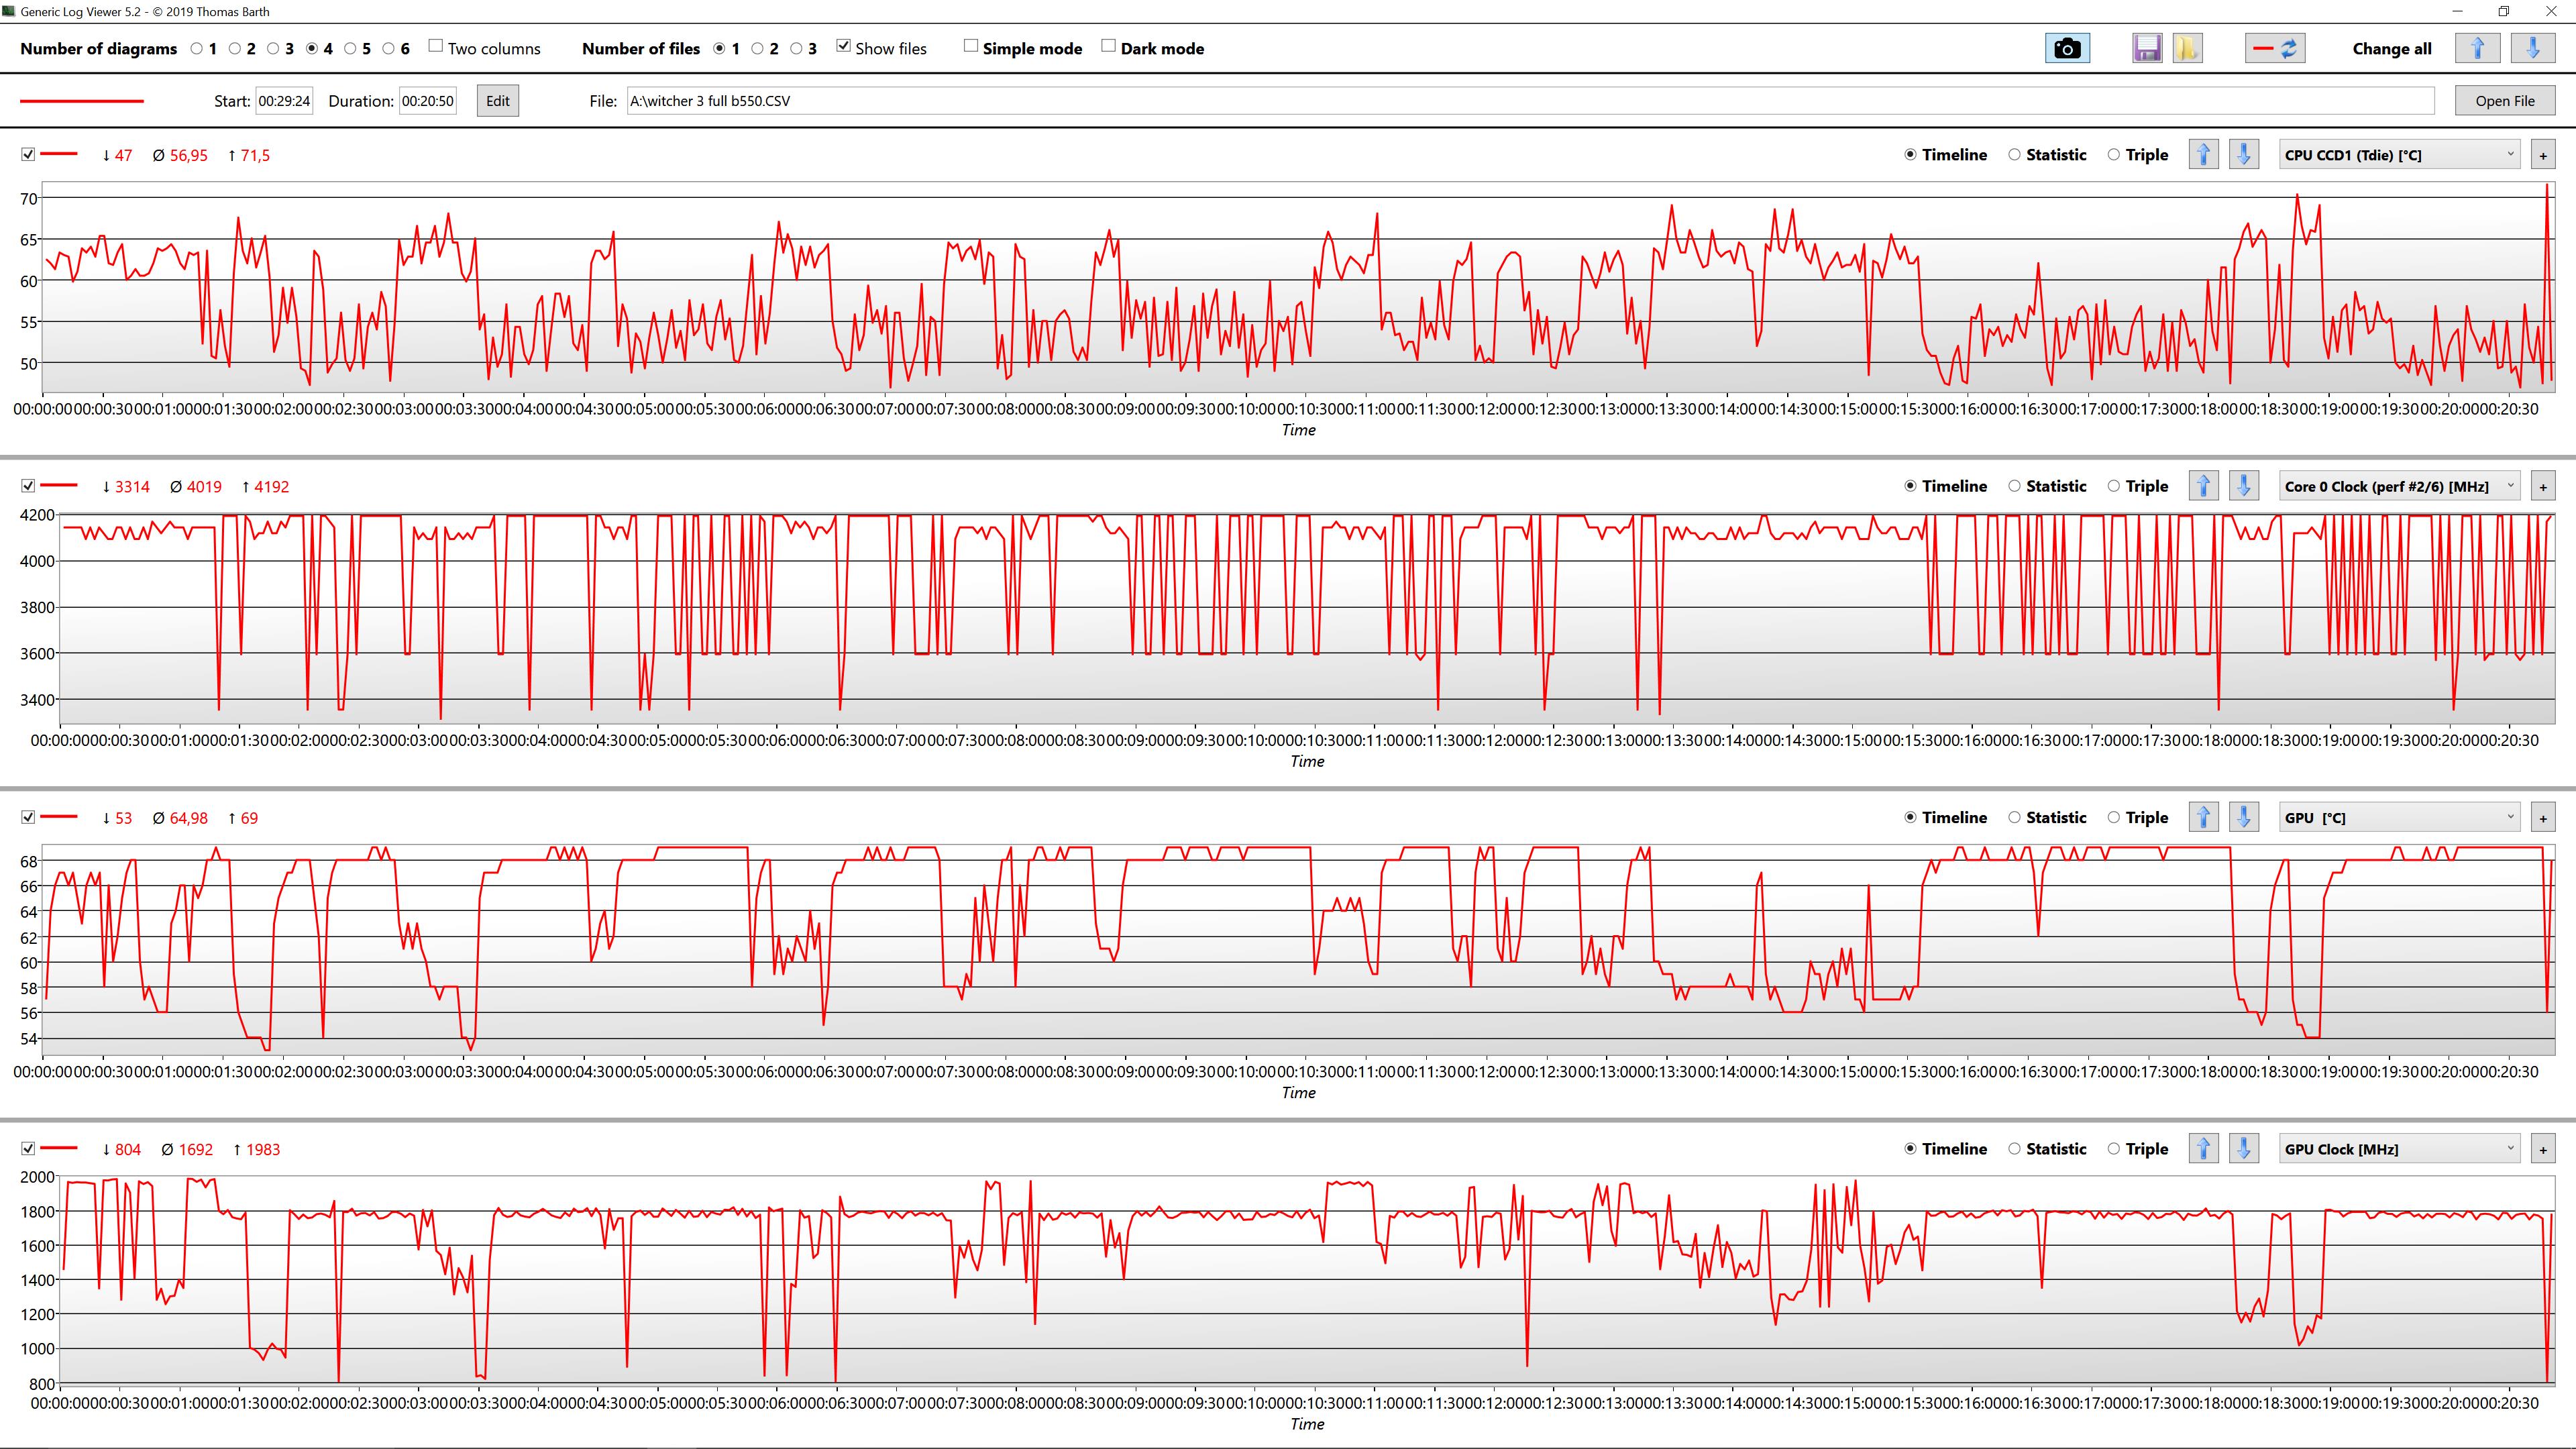Click the purple floppy disk save icon
The height and width of the screenshot is (1449, 2576).
2146,48
